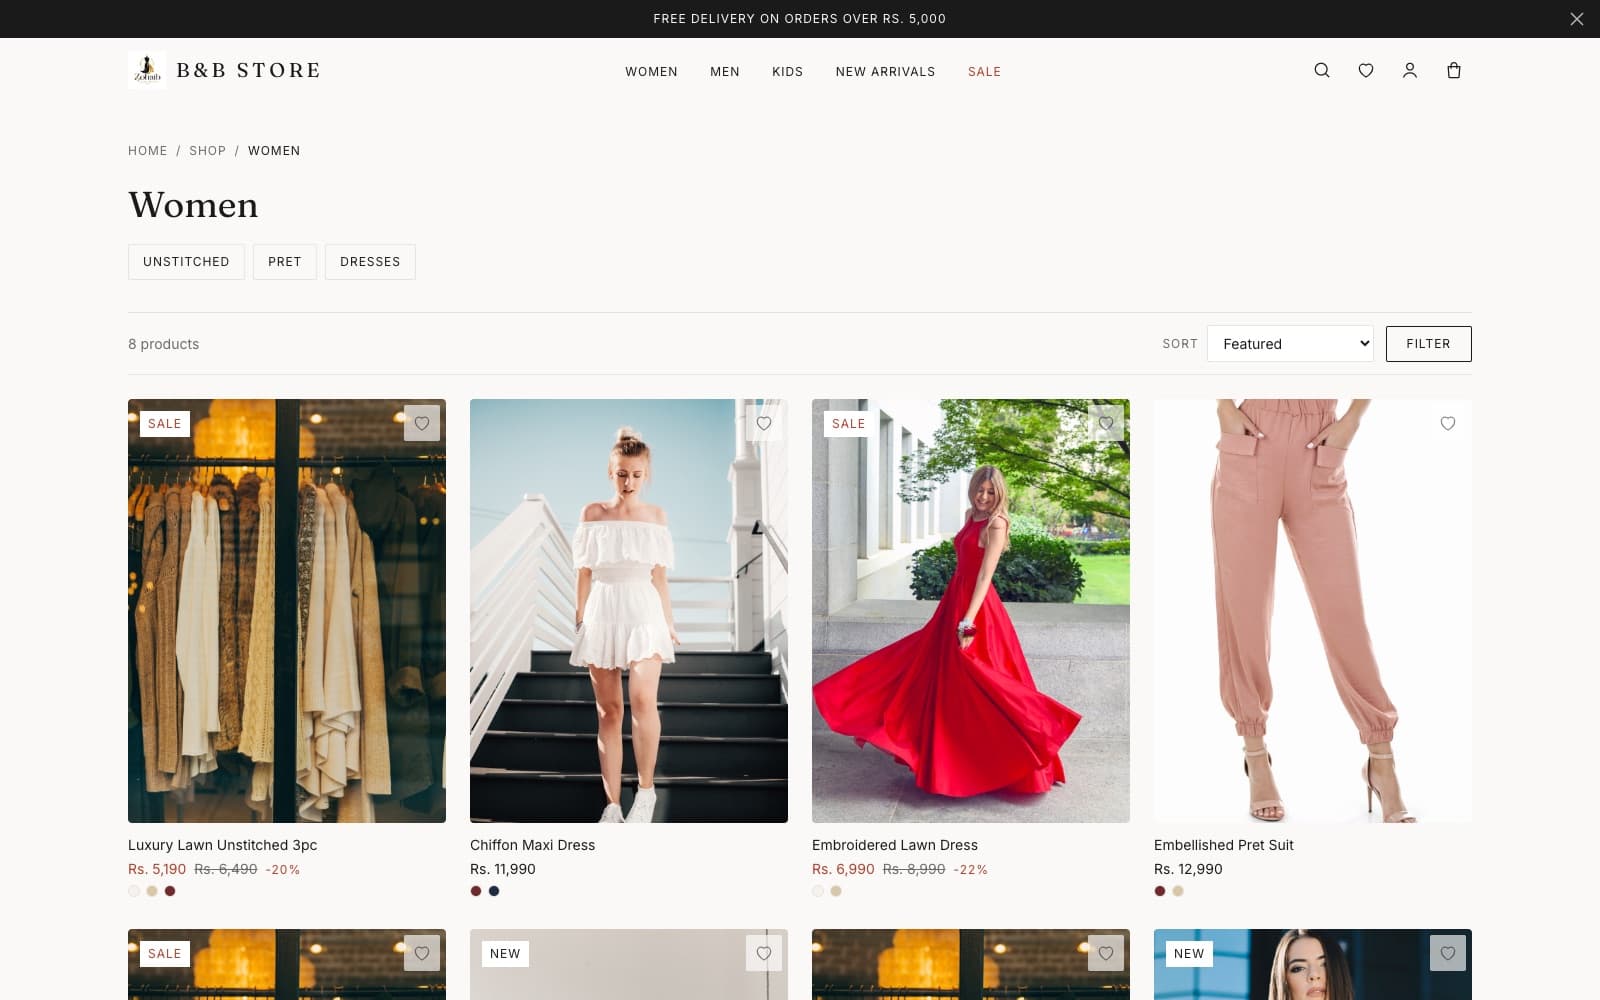Open the Featured sort dropdown
The image size is (1600, 1000).
[1290, 344]
